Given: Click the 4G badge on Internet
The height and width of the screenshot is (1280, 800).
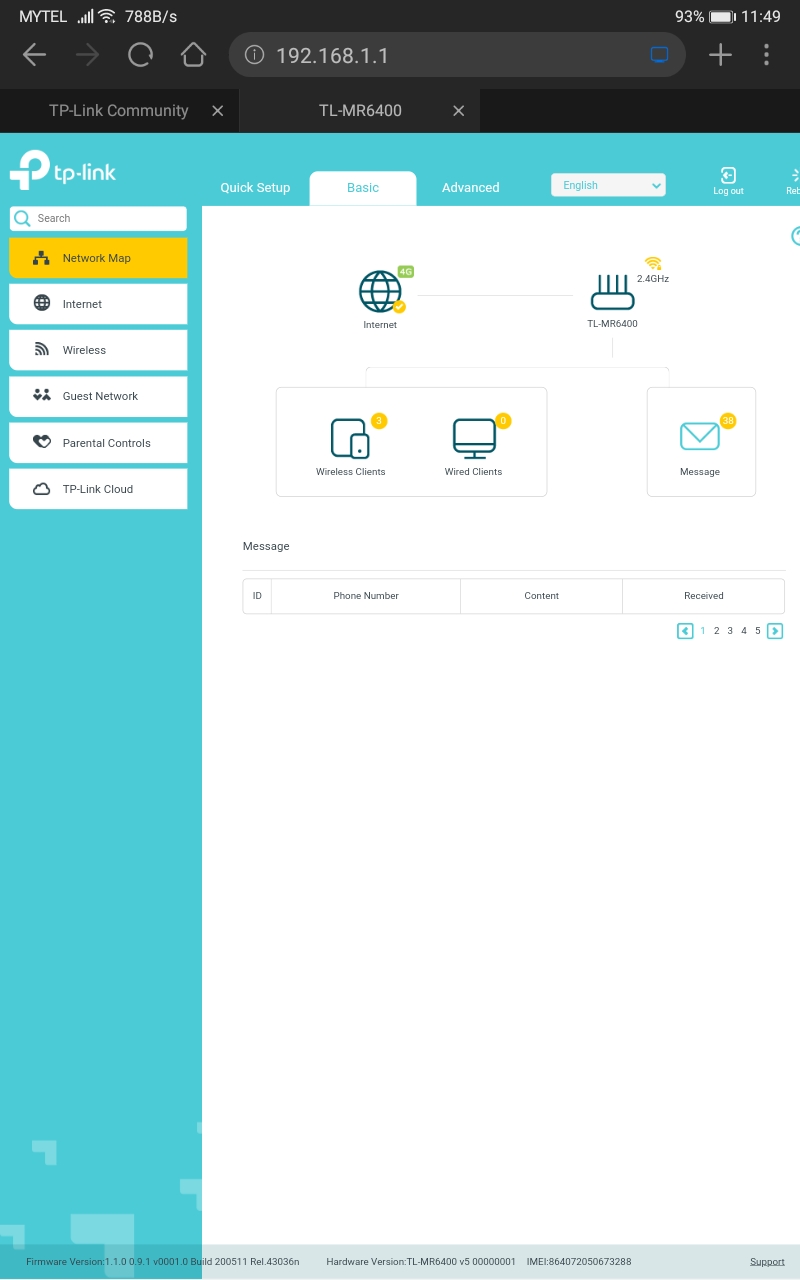Looking at the screenshot, I should 406,271.
